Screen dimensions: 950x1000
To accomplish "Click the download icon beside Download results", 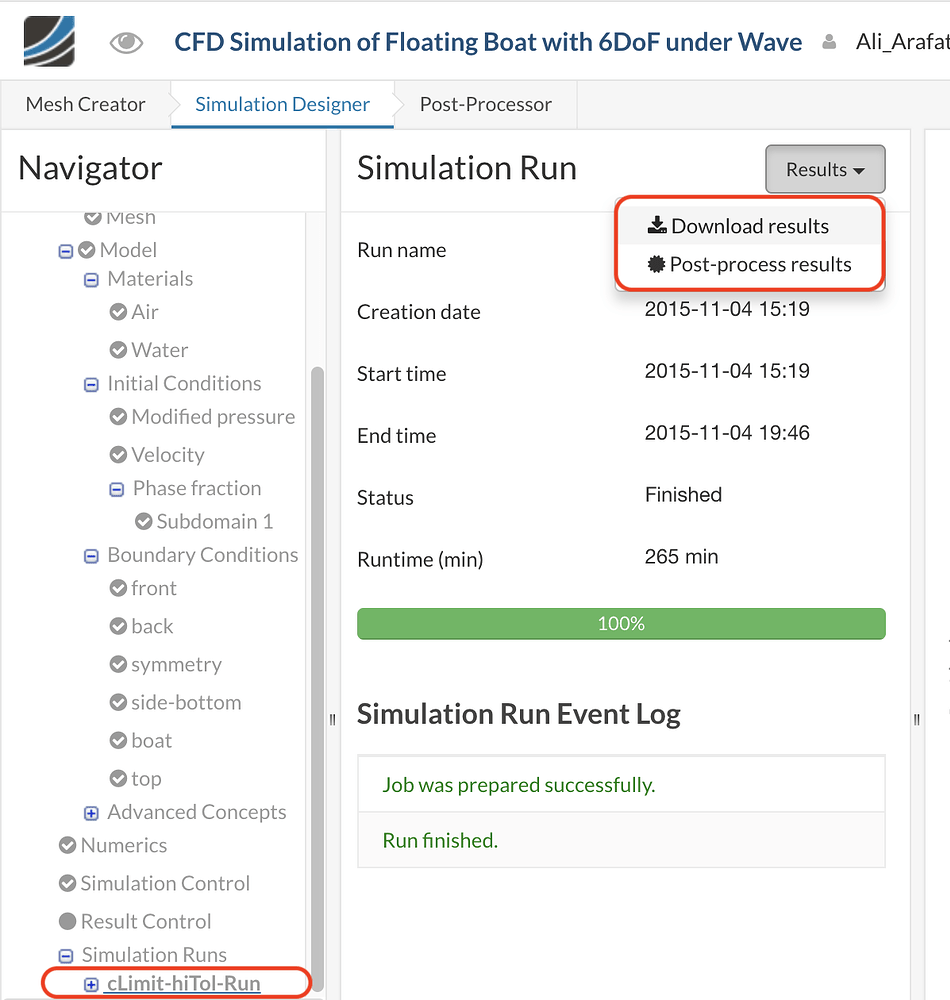I will 657,225.
